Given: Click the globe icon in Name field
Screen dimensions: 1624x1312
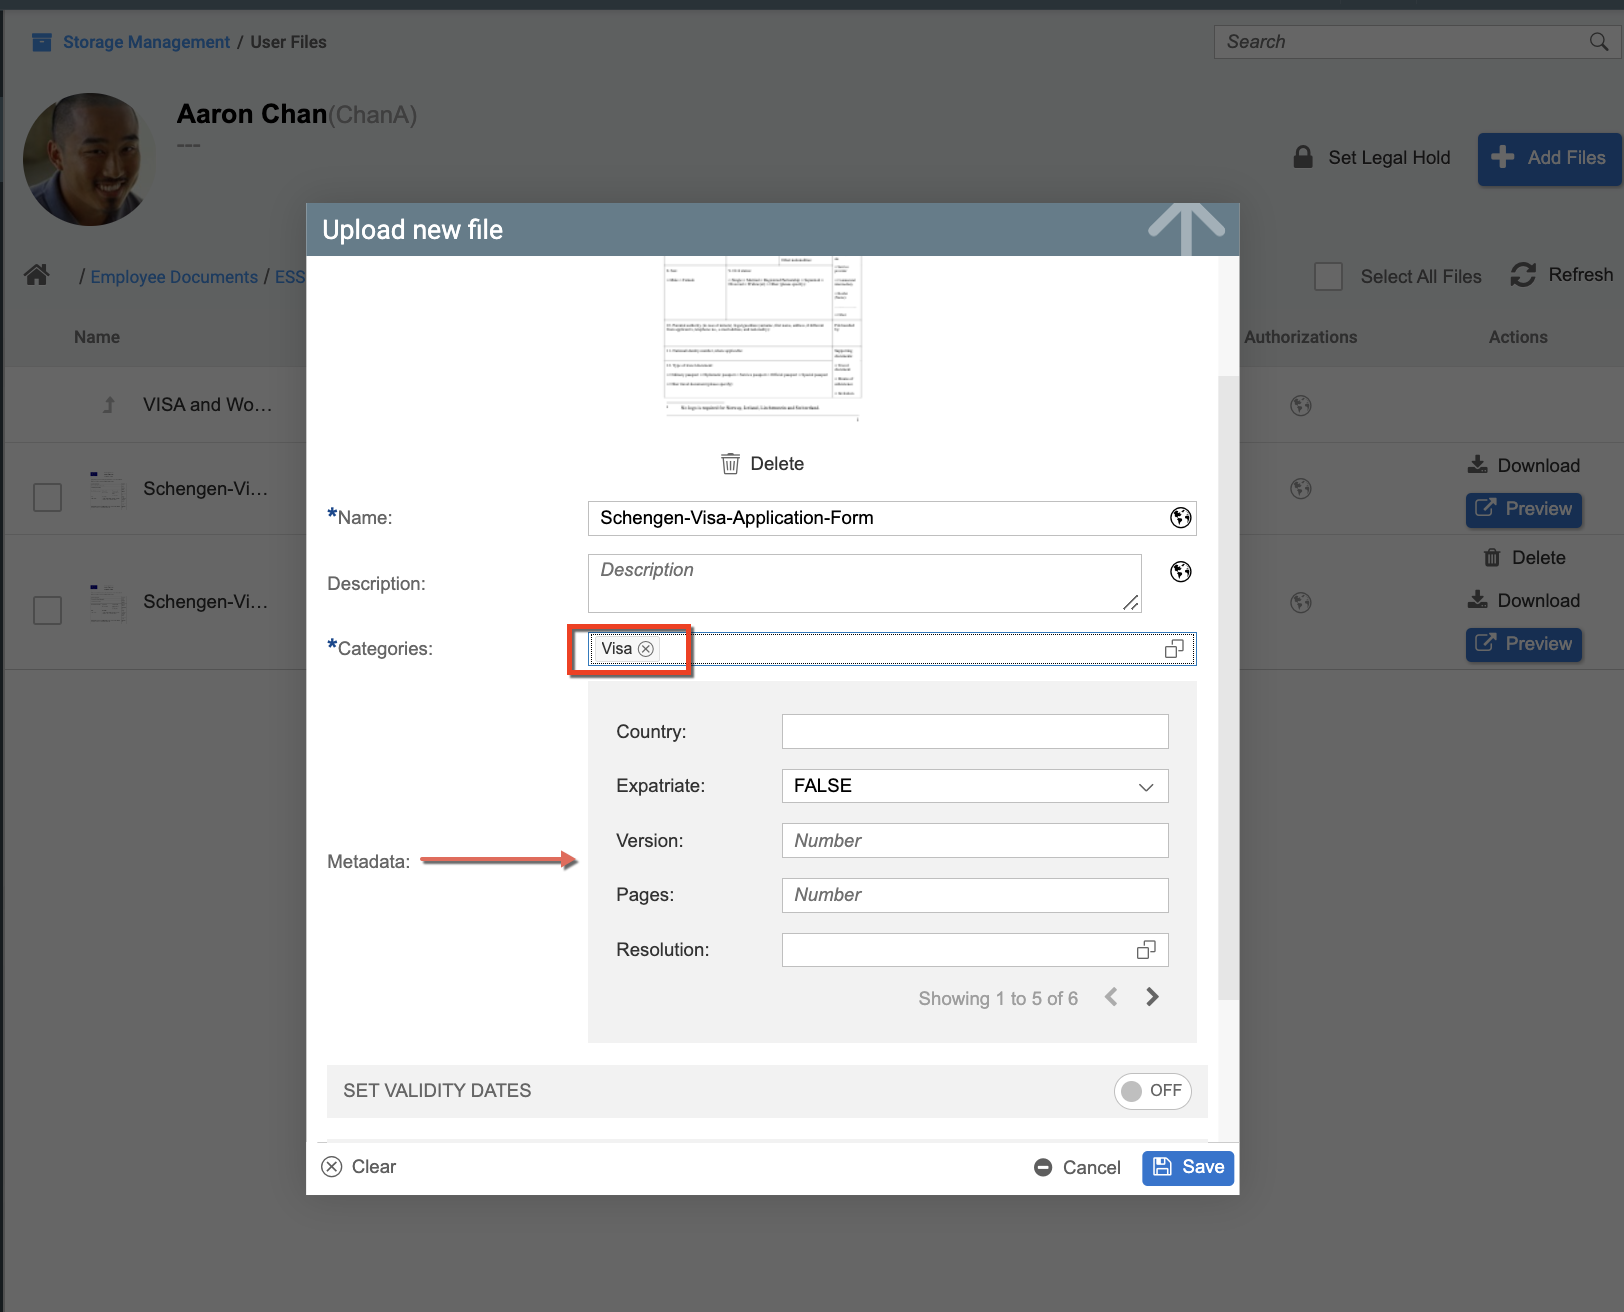Looking at the screenshot, I should [x=1180, y=518].
